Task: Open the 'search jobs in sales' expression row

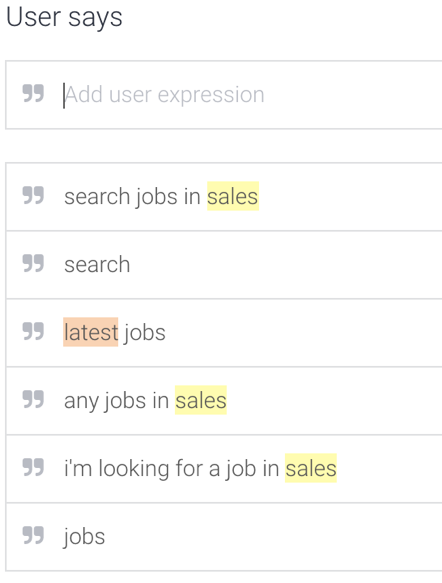Action: pyautogui.click(x=224, y=197)
